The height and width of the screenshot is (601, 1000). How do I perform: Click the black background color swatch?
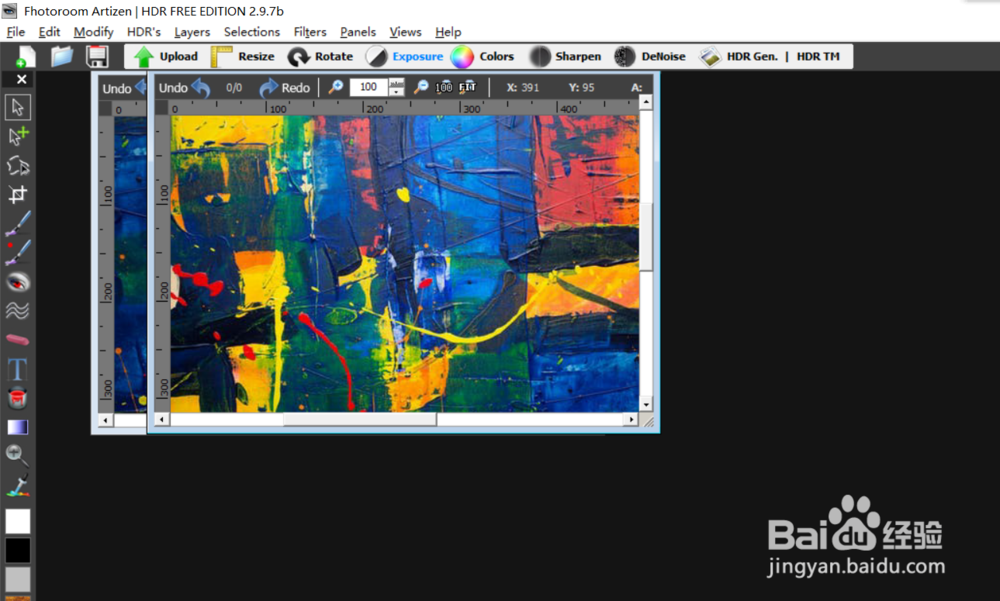(x=18, y=551)
